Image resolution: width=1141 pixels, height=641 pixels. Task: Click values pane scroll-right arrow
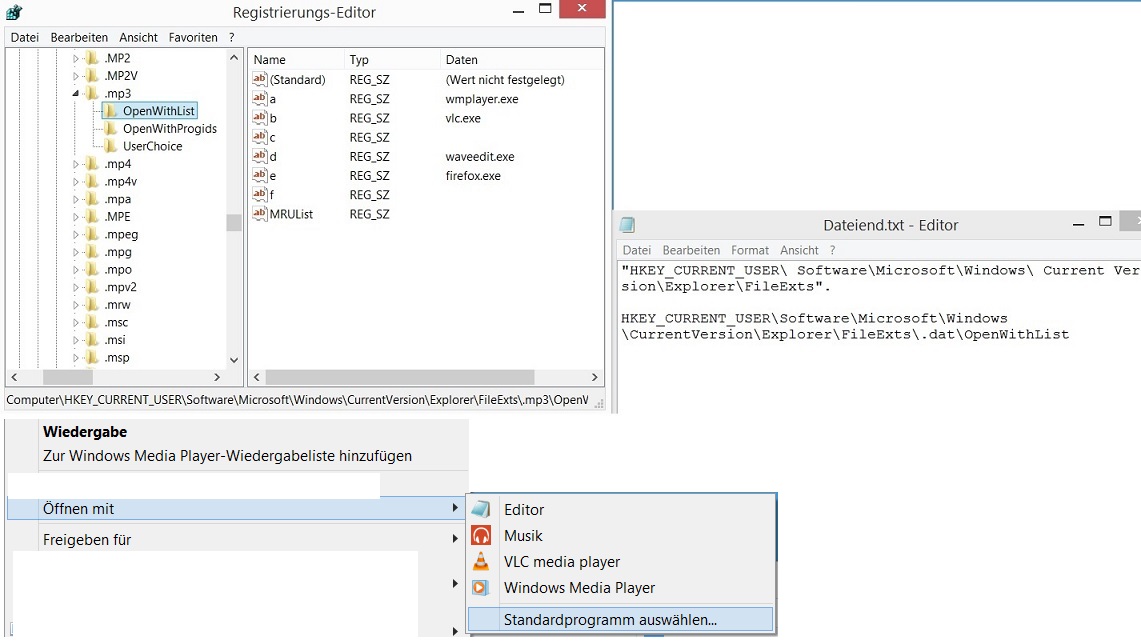pyautogui.click(x=595, y=377)
